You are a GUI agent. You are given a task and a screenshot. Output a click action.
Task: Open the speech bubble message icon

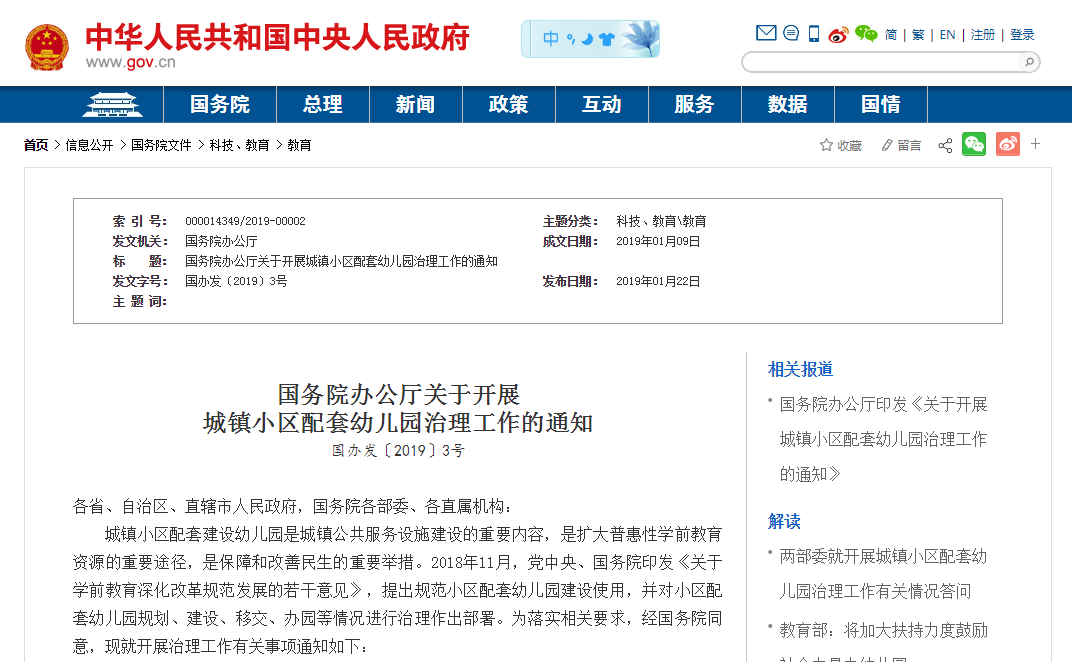coord(790,34)
